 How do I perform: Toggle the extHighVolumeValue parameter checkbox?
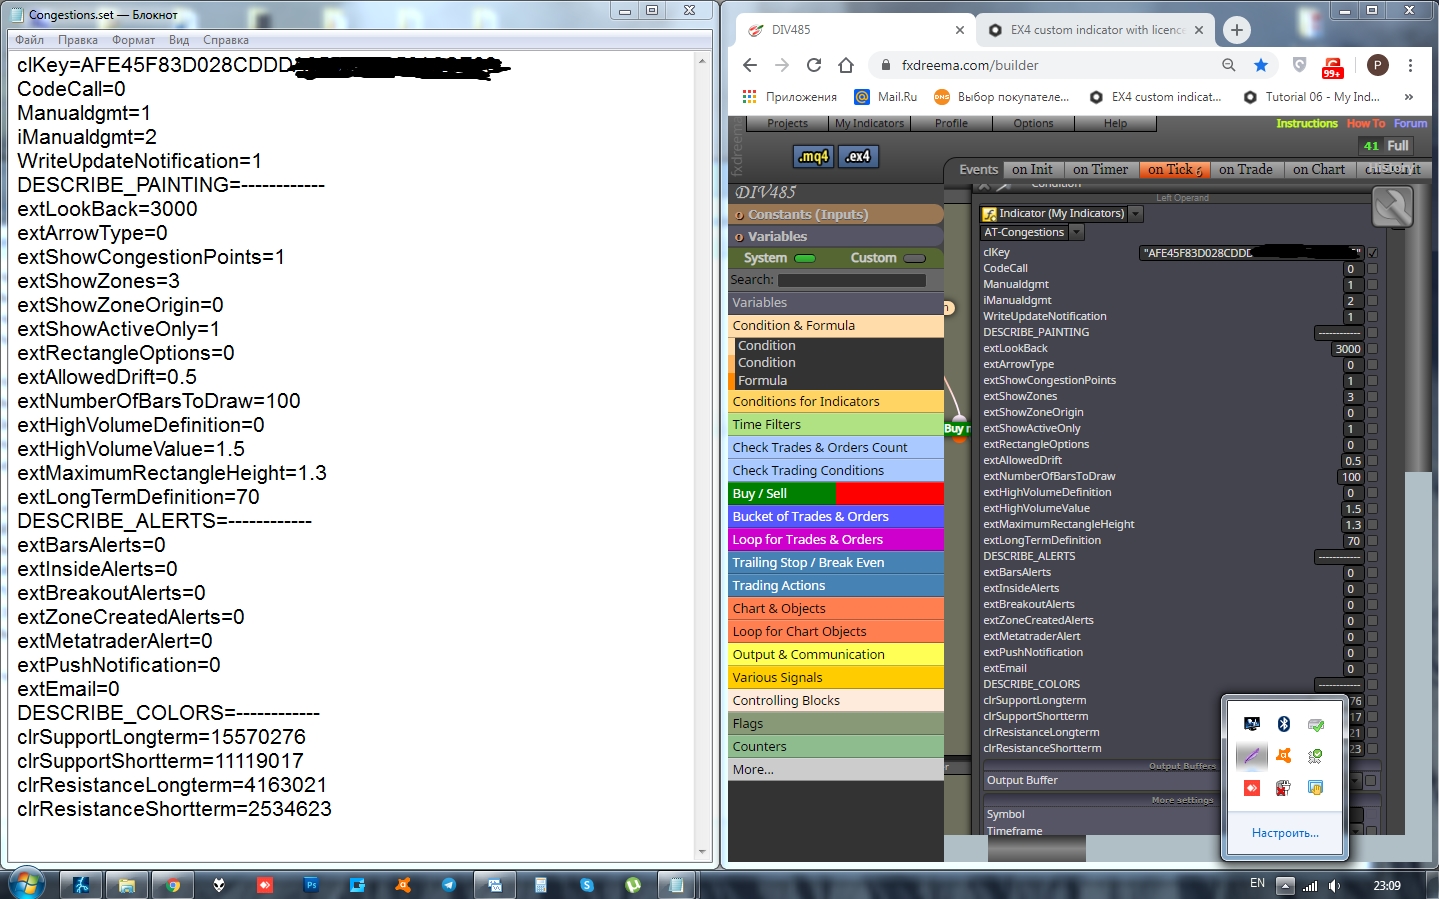click(x=1372, y=509)
